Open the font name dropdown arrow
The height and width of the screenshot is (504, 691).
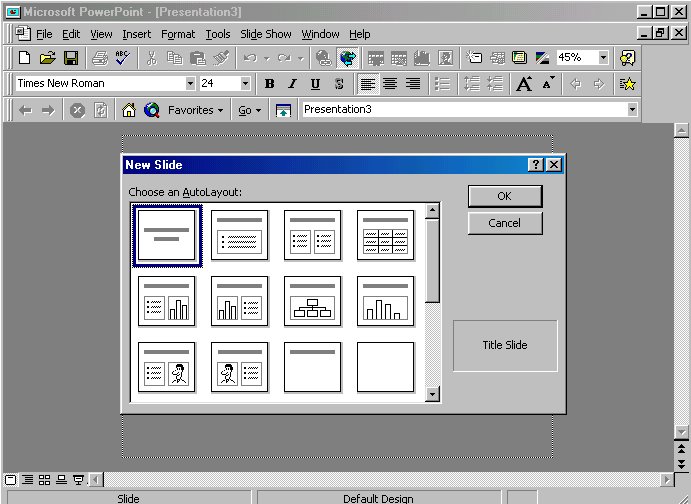point(190,83)
